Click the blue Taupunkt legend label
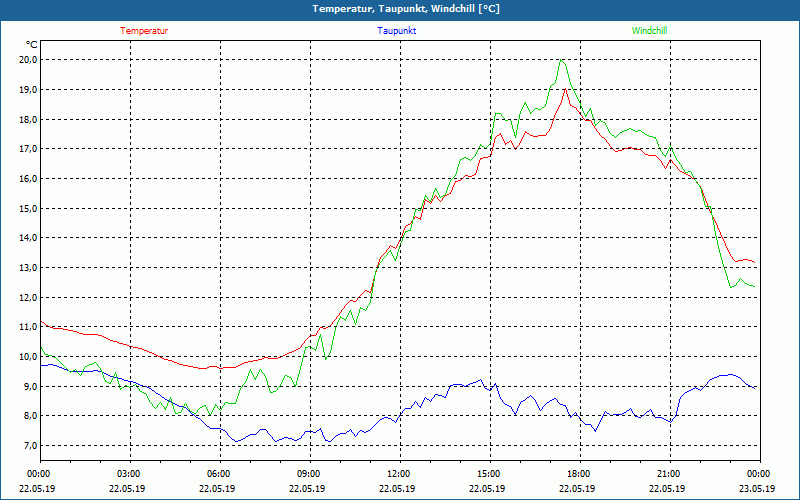Screen dimensions: 800x500 point(396,31)
